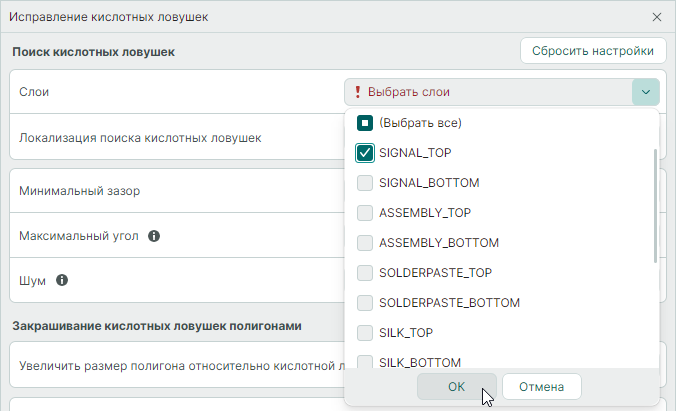Image resolution: width=676 pixels, height=411 pixels.
Task: Click Сбросить настройки button
Action: tap(593, 51)
